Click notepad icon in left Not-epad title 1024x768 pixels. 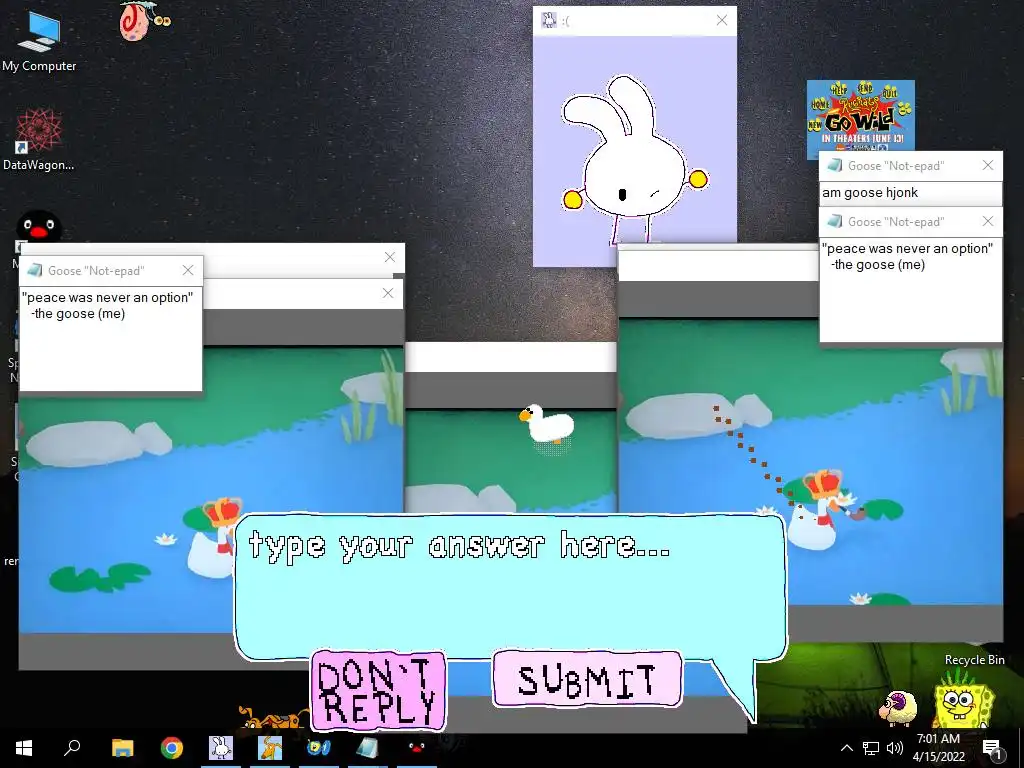35,270
